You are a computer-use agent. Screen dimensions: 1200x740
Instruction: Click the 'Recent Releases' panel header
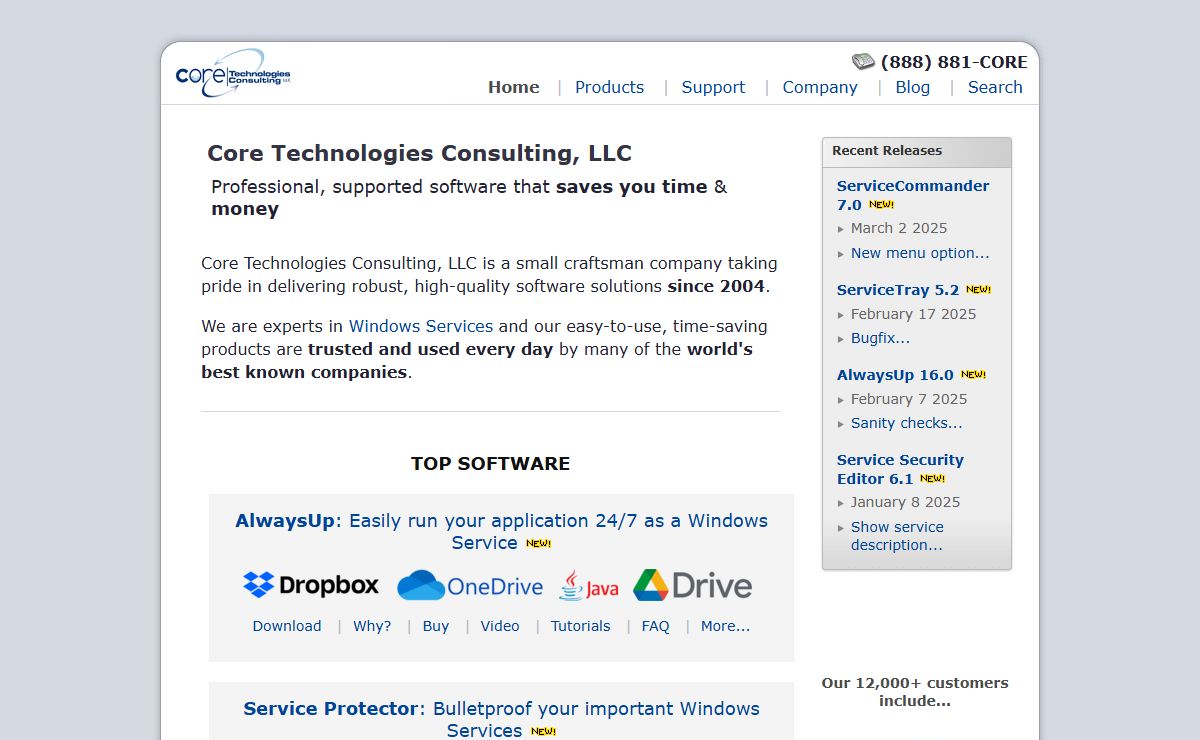coord(917,152)
